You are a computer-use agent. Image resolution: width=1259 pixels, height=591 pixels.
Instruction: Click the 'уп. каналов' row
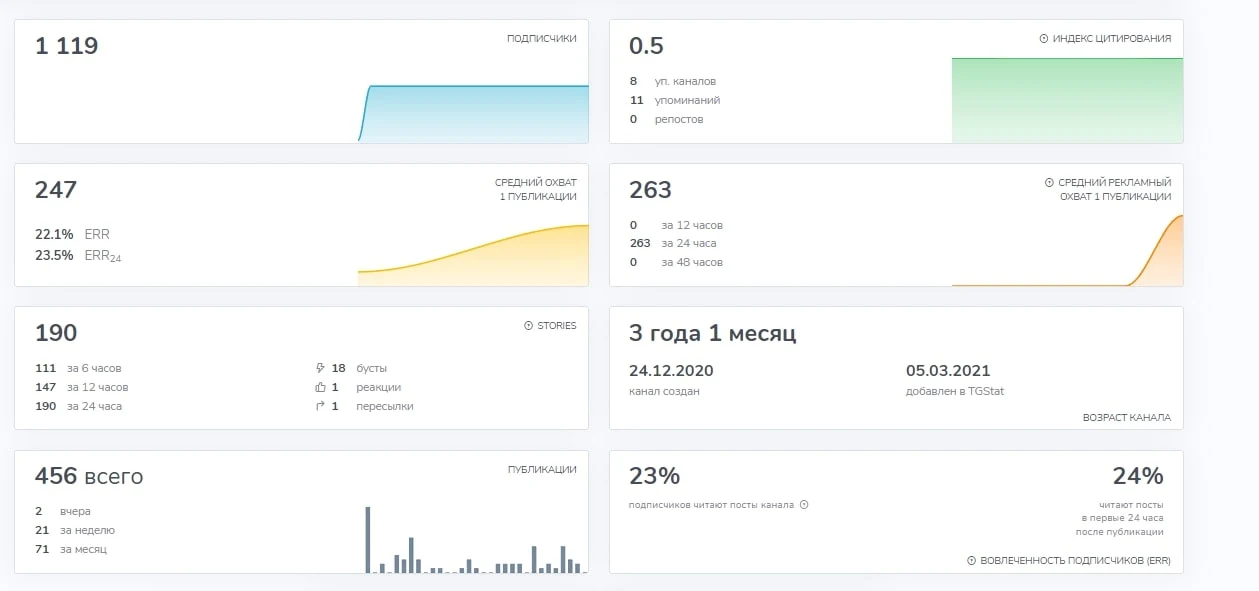point(672,81)
